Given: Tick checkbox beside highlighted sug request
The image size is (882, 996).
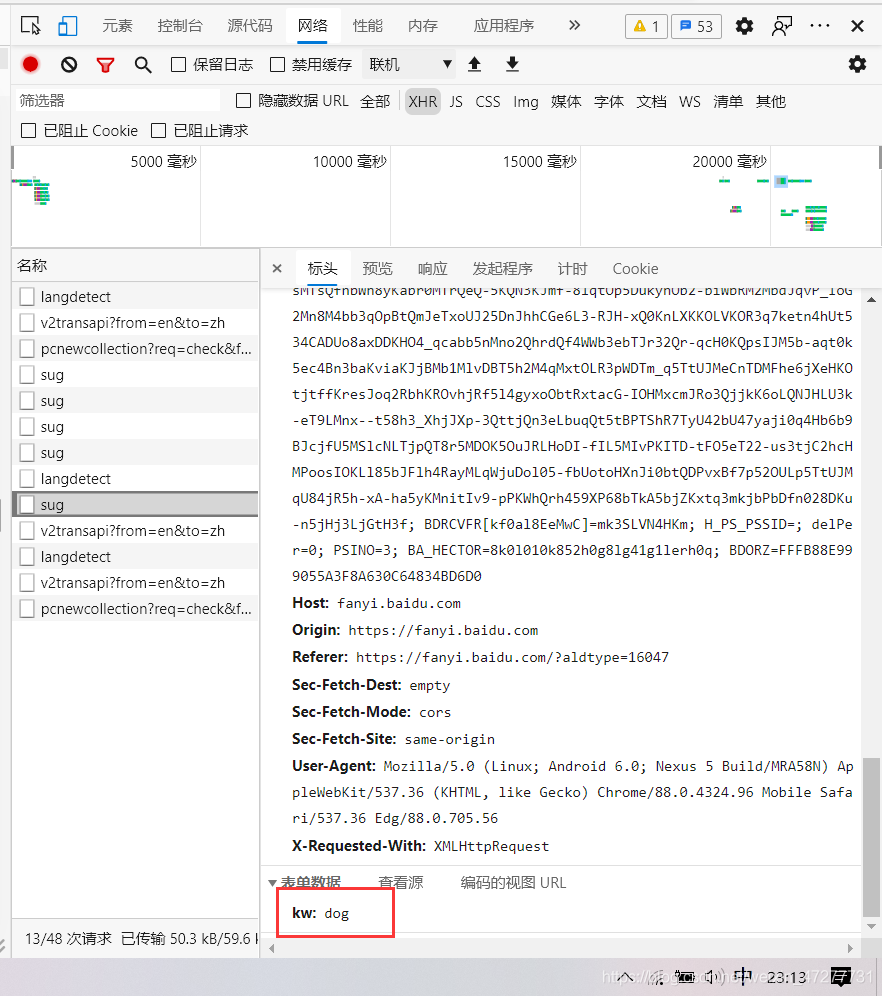Looking at the screenshot, I should click(x=27, y=504).
